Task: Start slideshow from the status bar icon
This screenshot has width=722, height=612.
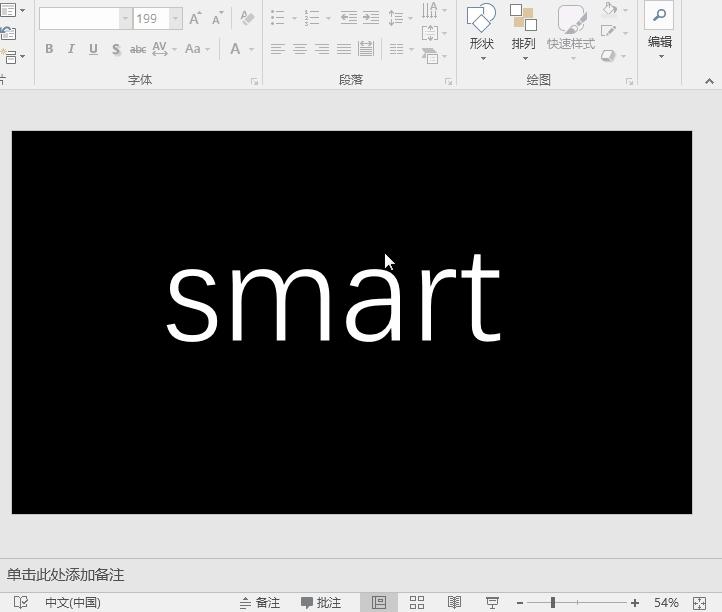Action: click(x=492, y=602)
